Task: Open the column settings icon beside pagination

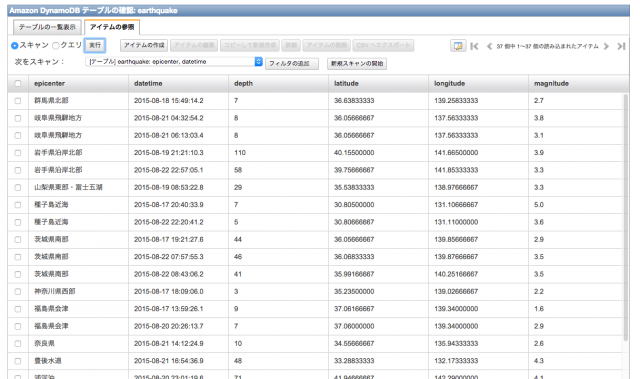Action: coord(458,46)
